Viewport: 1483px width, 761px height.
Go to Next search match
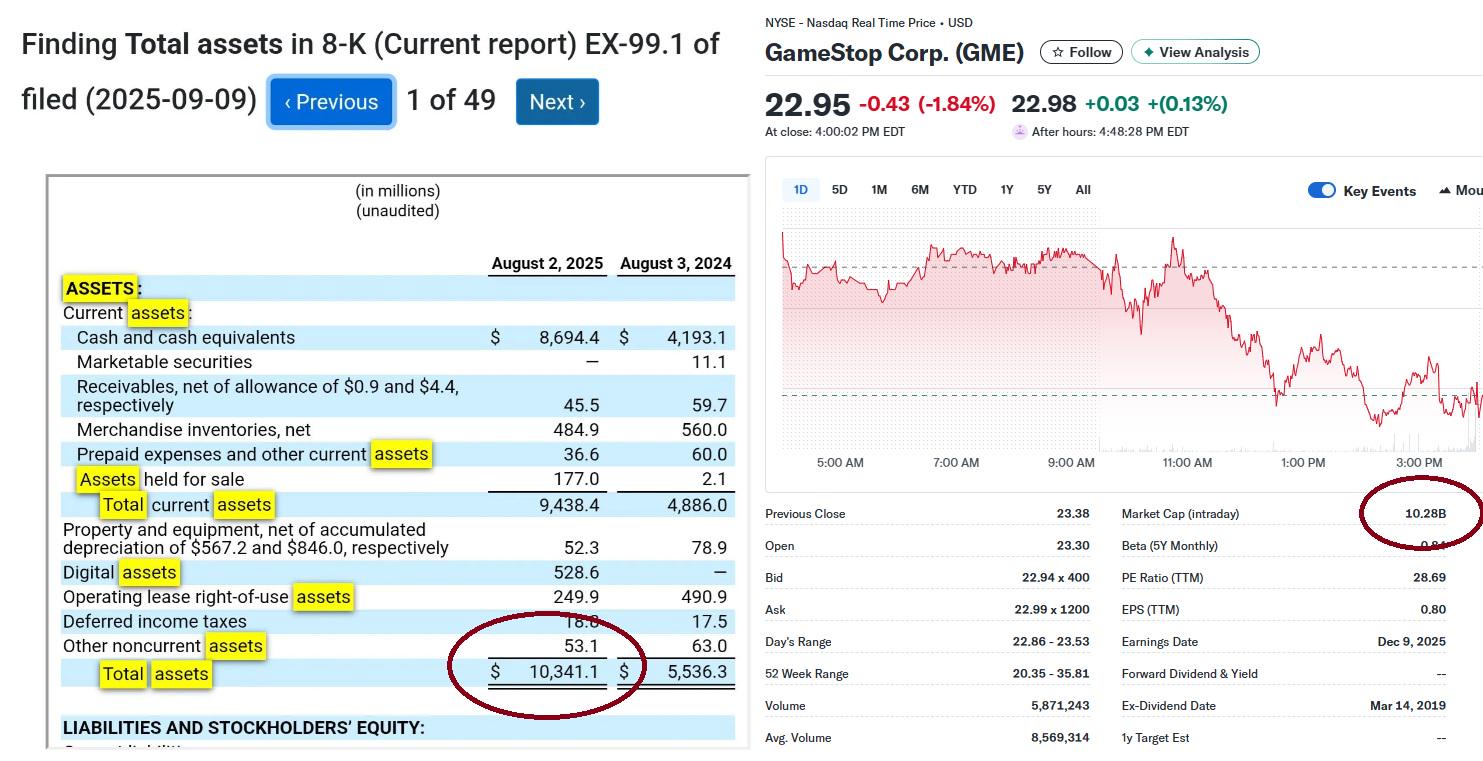click(x=557, y=102)
